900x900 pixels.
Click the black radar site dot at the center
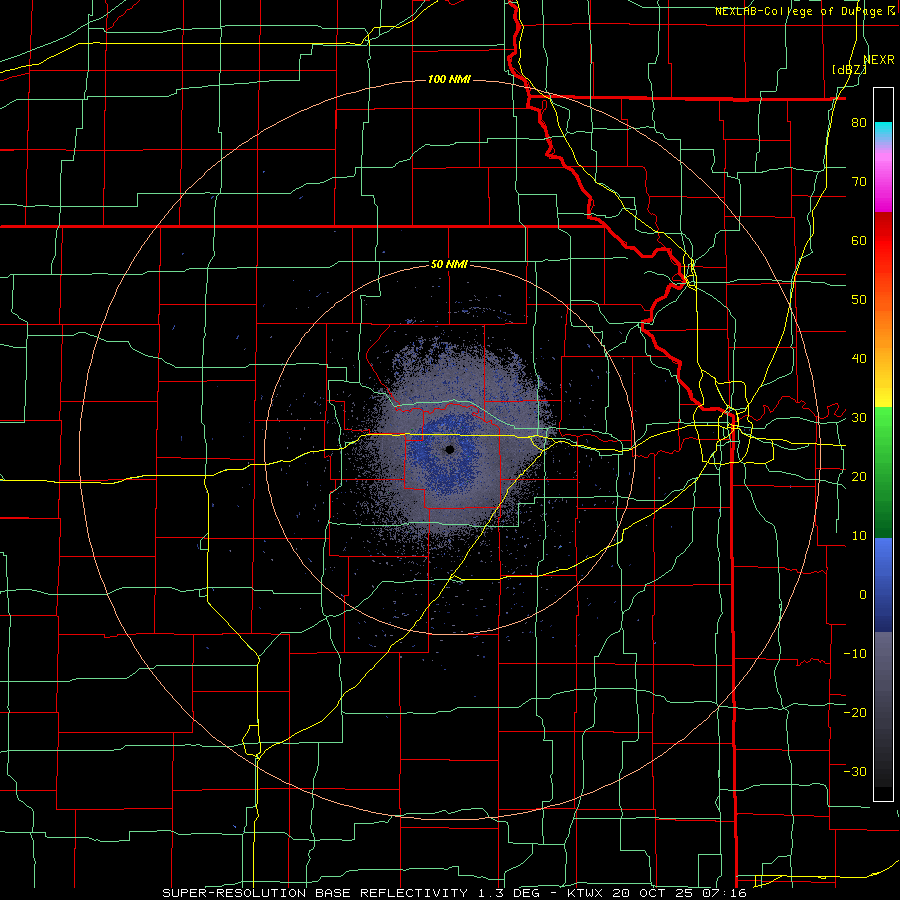coord(449,449)
